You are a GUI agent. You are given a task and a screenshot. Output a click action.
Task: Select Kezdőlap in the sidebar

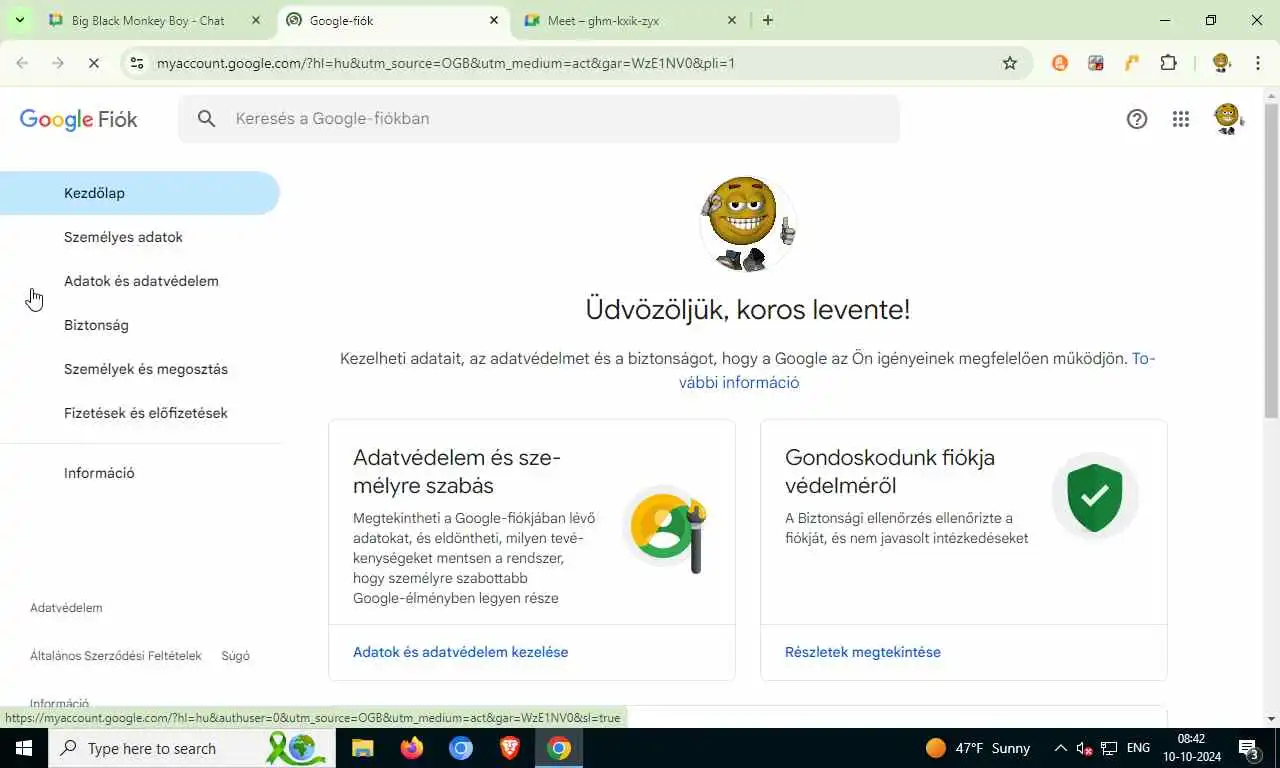point(140,193)
